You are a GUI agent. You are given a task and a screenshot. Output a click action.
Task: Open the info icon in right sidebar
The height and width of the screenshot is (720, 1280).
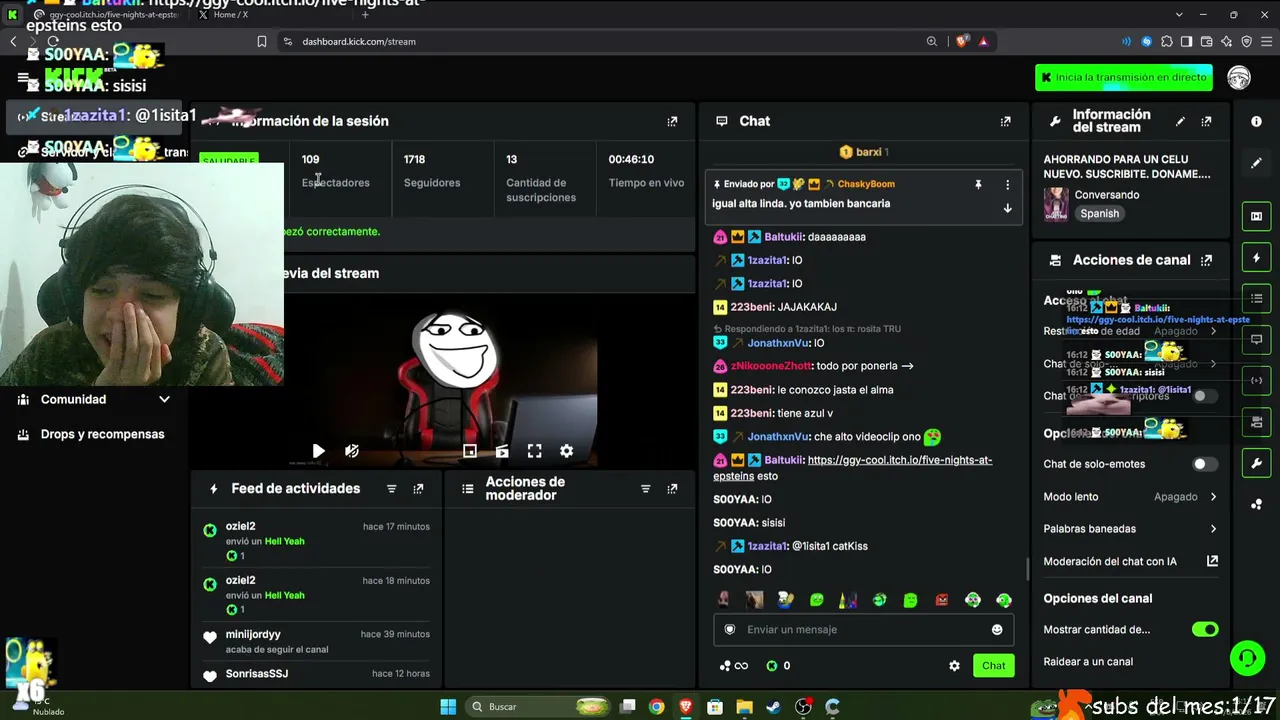tap(1256, 121)
